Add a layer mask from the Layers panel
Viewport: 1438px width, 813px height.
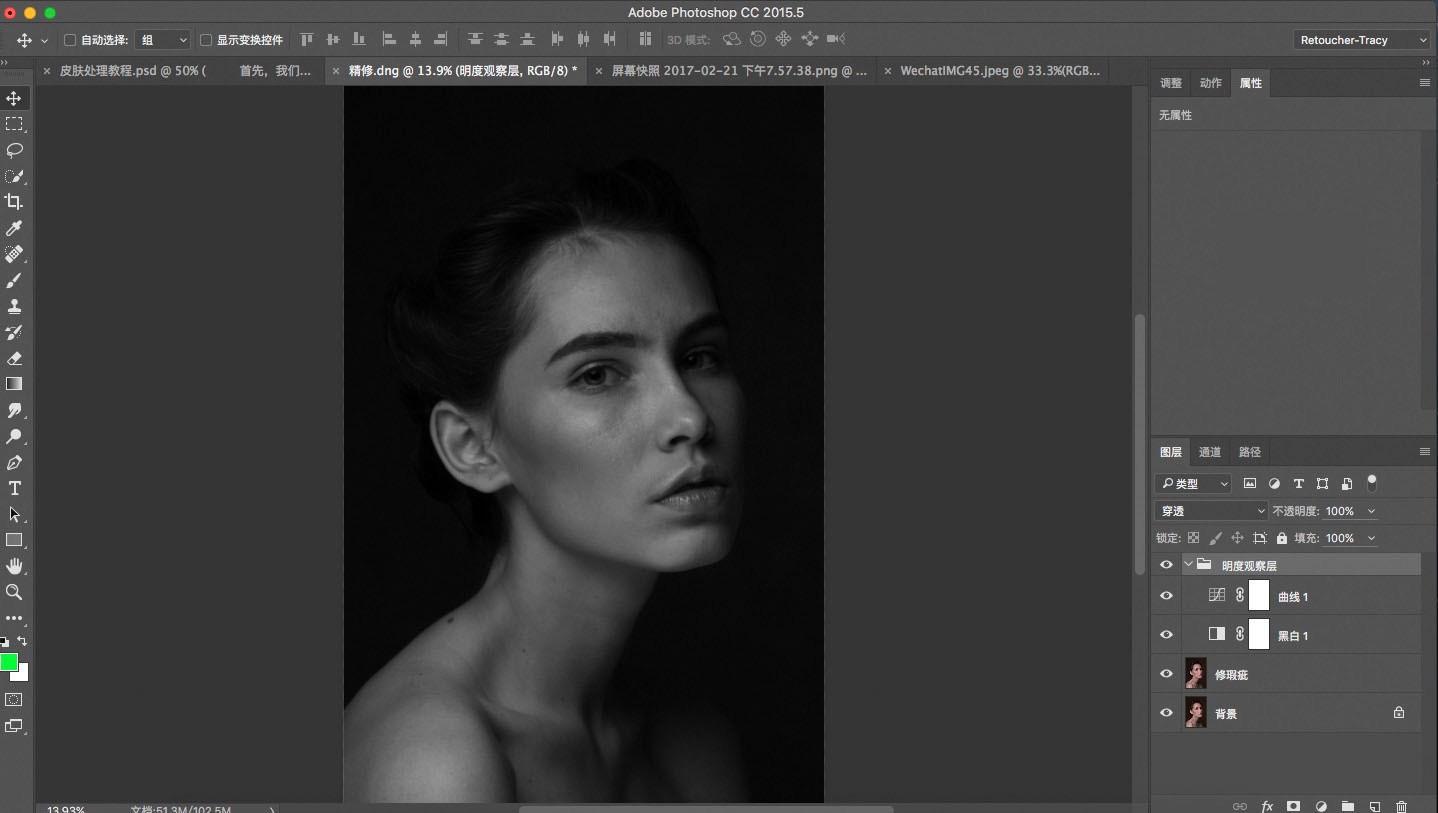[x=1293, y=806]
